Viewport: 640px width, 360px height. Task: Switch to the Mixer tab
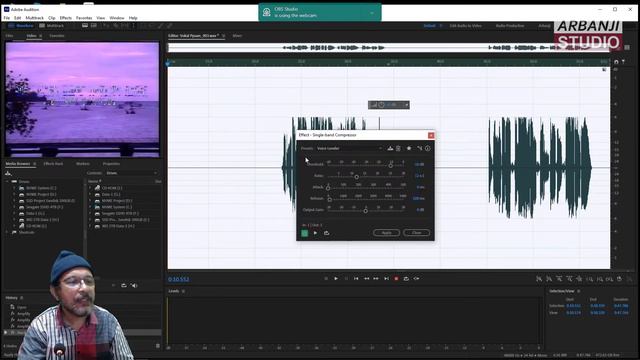237,36
